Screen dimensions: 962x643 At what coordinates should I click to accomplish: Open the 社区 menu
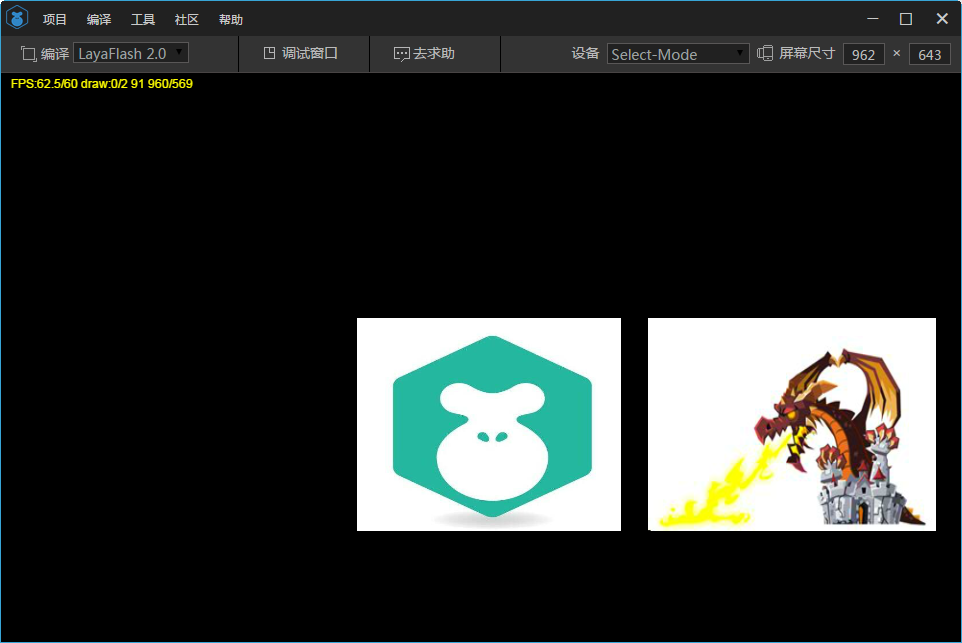click(x=186, y=19)
